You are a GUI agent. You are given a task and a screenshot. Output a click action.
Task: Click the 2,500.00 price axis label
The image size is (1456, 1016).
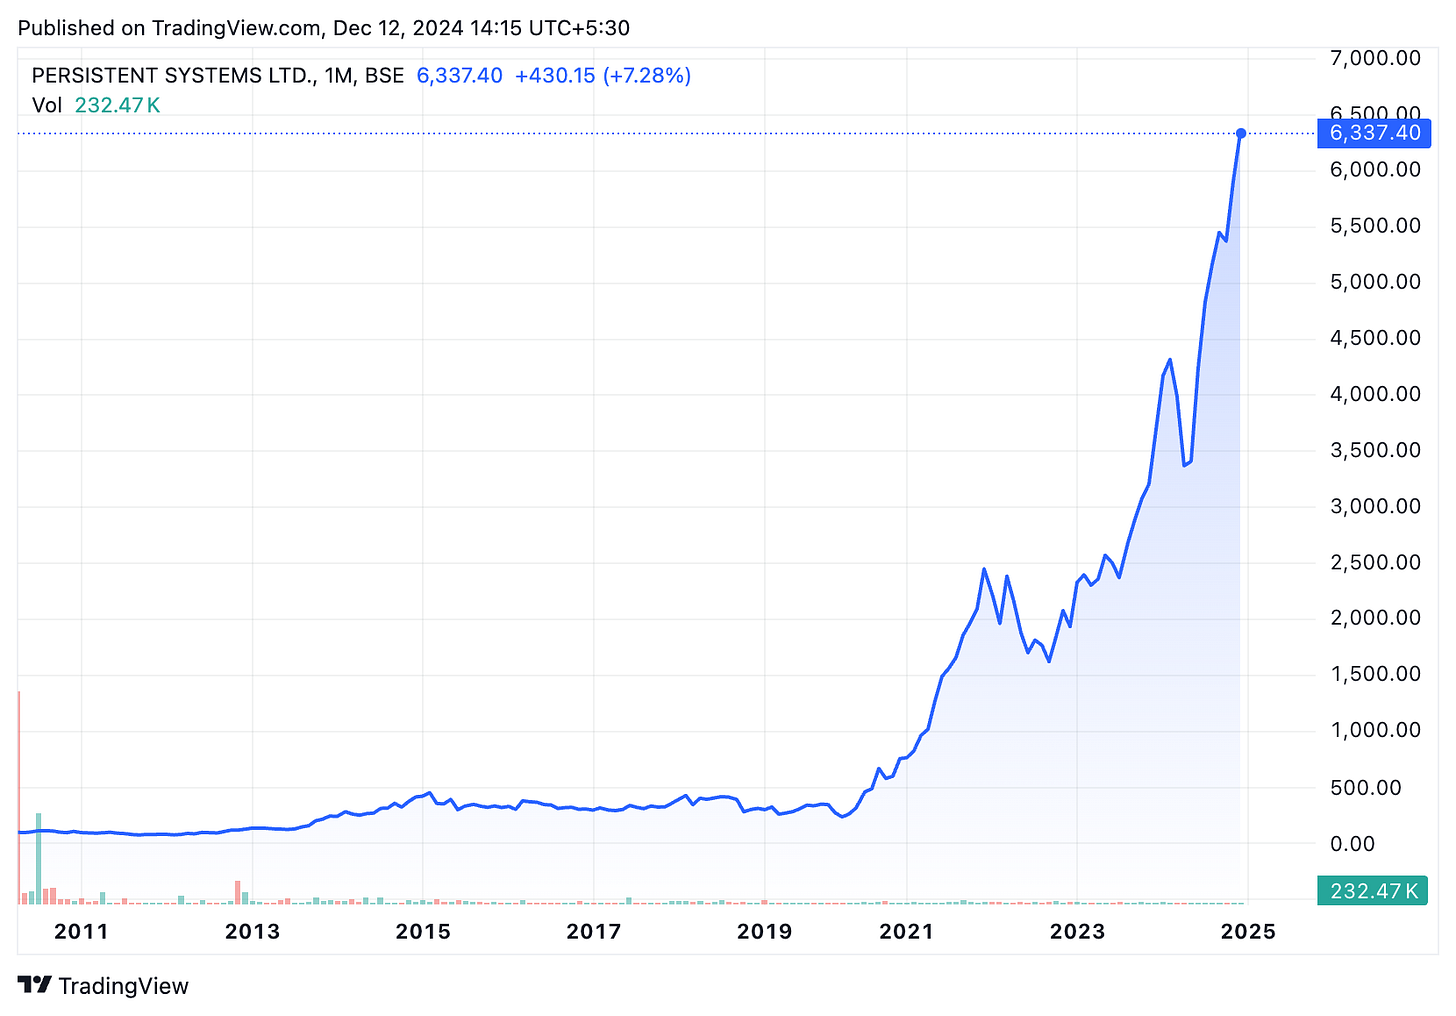1375,562
